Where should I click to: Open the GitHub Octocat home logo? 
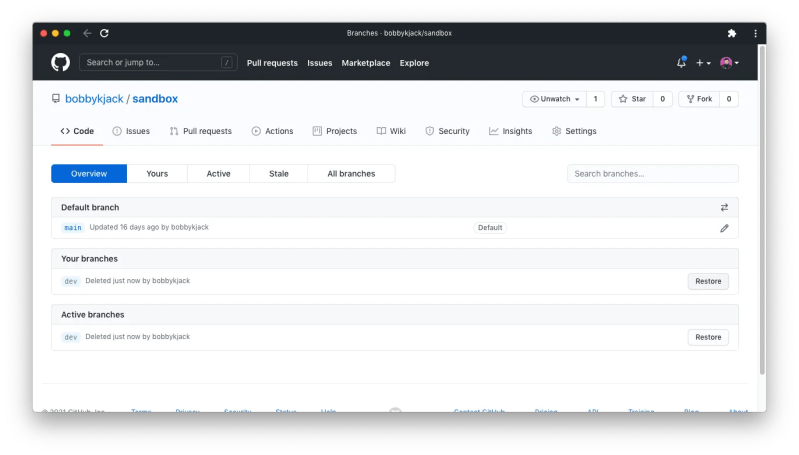click(60, 63)
